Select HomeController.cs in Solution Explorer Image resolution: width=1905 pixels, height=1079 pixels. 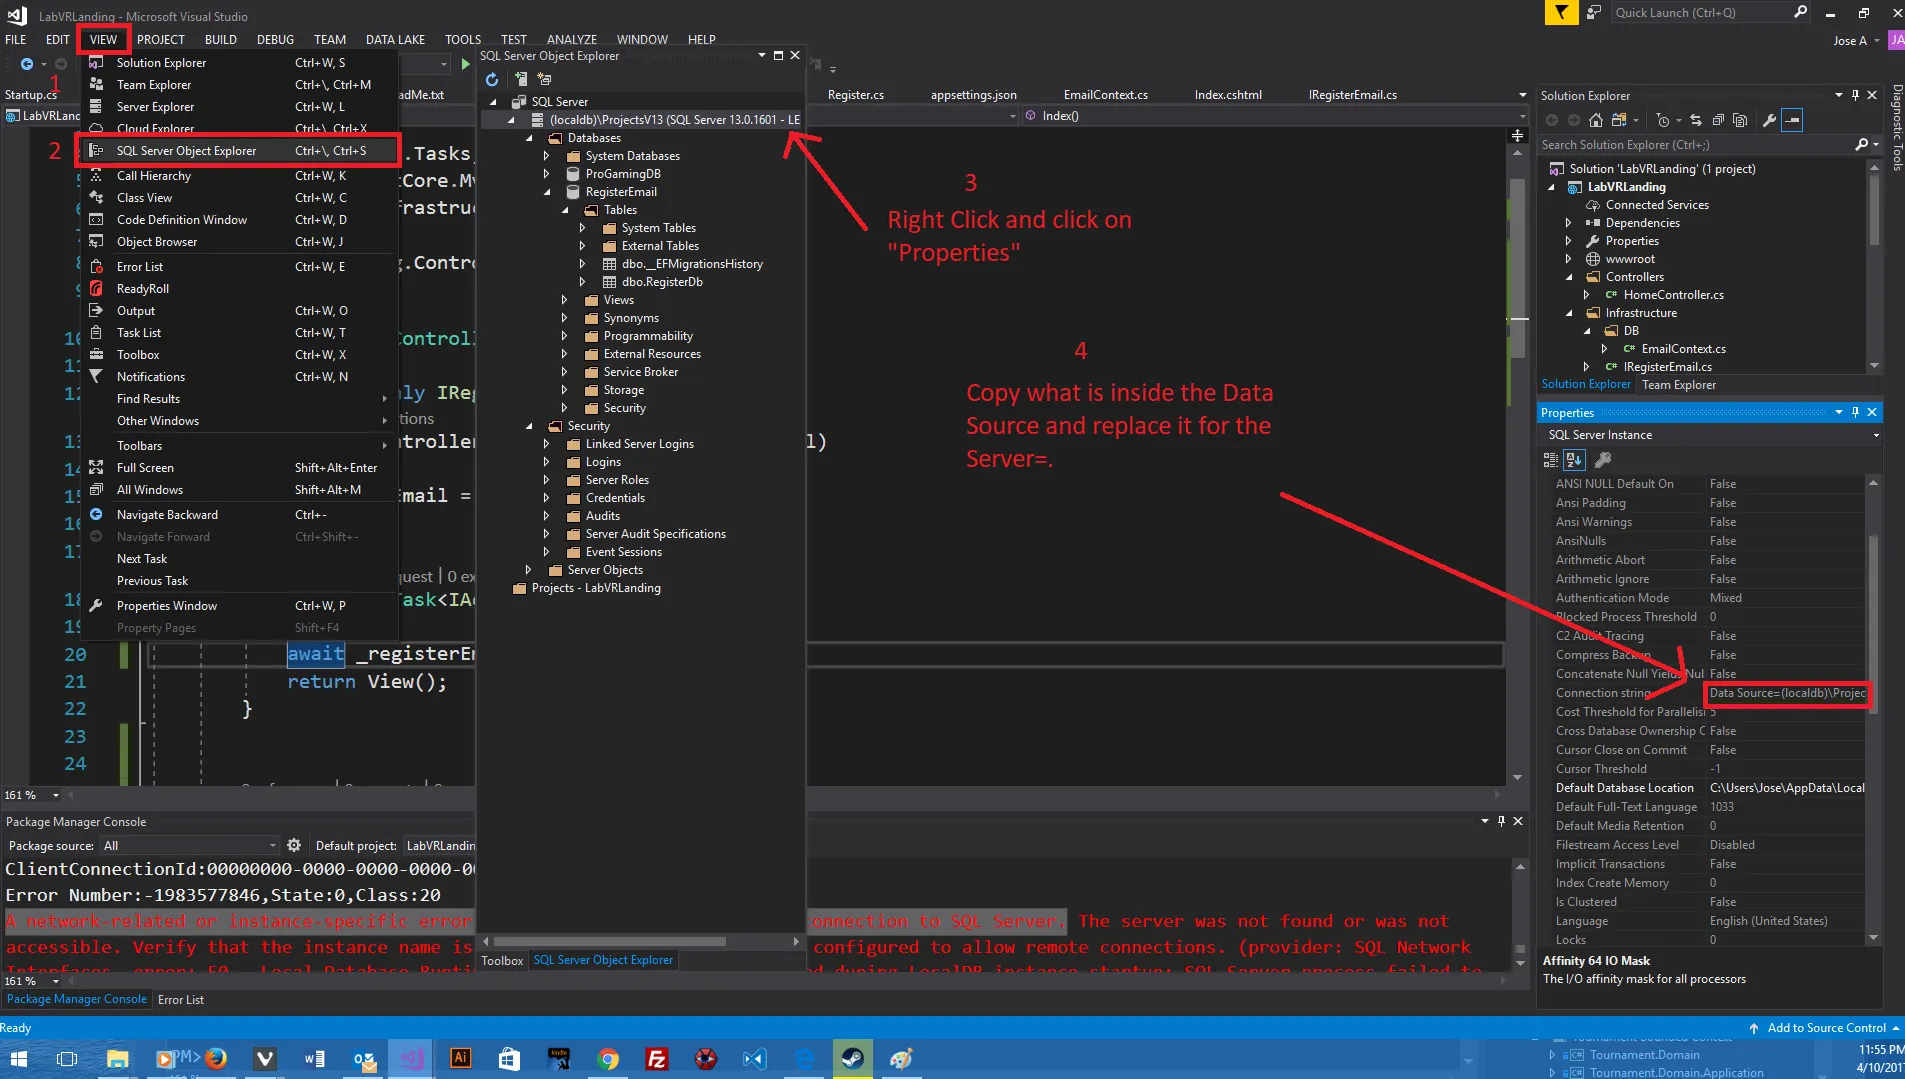point(1673,295)
